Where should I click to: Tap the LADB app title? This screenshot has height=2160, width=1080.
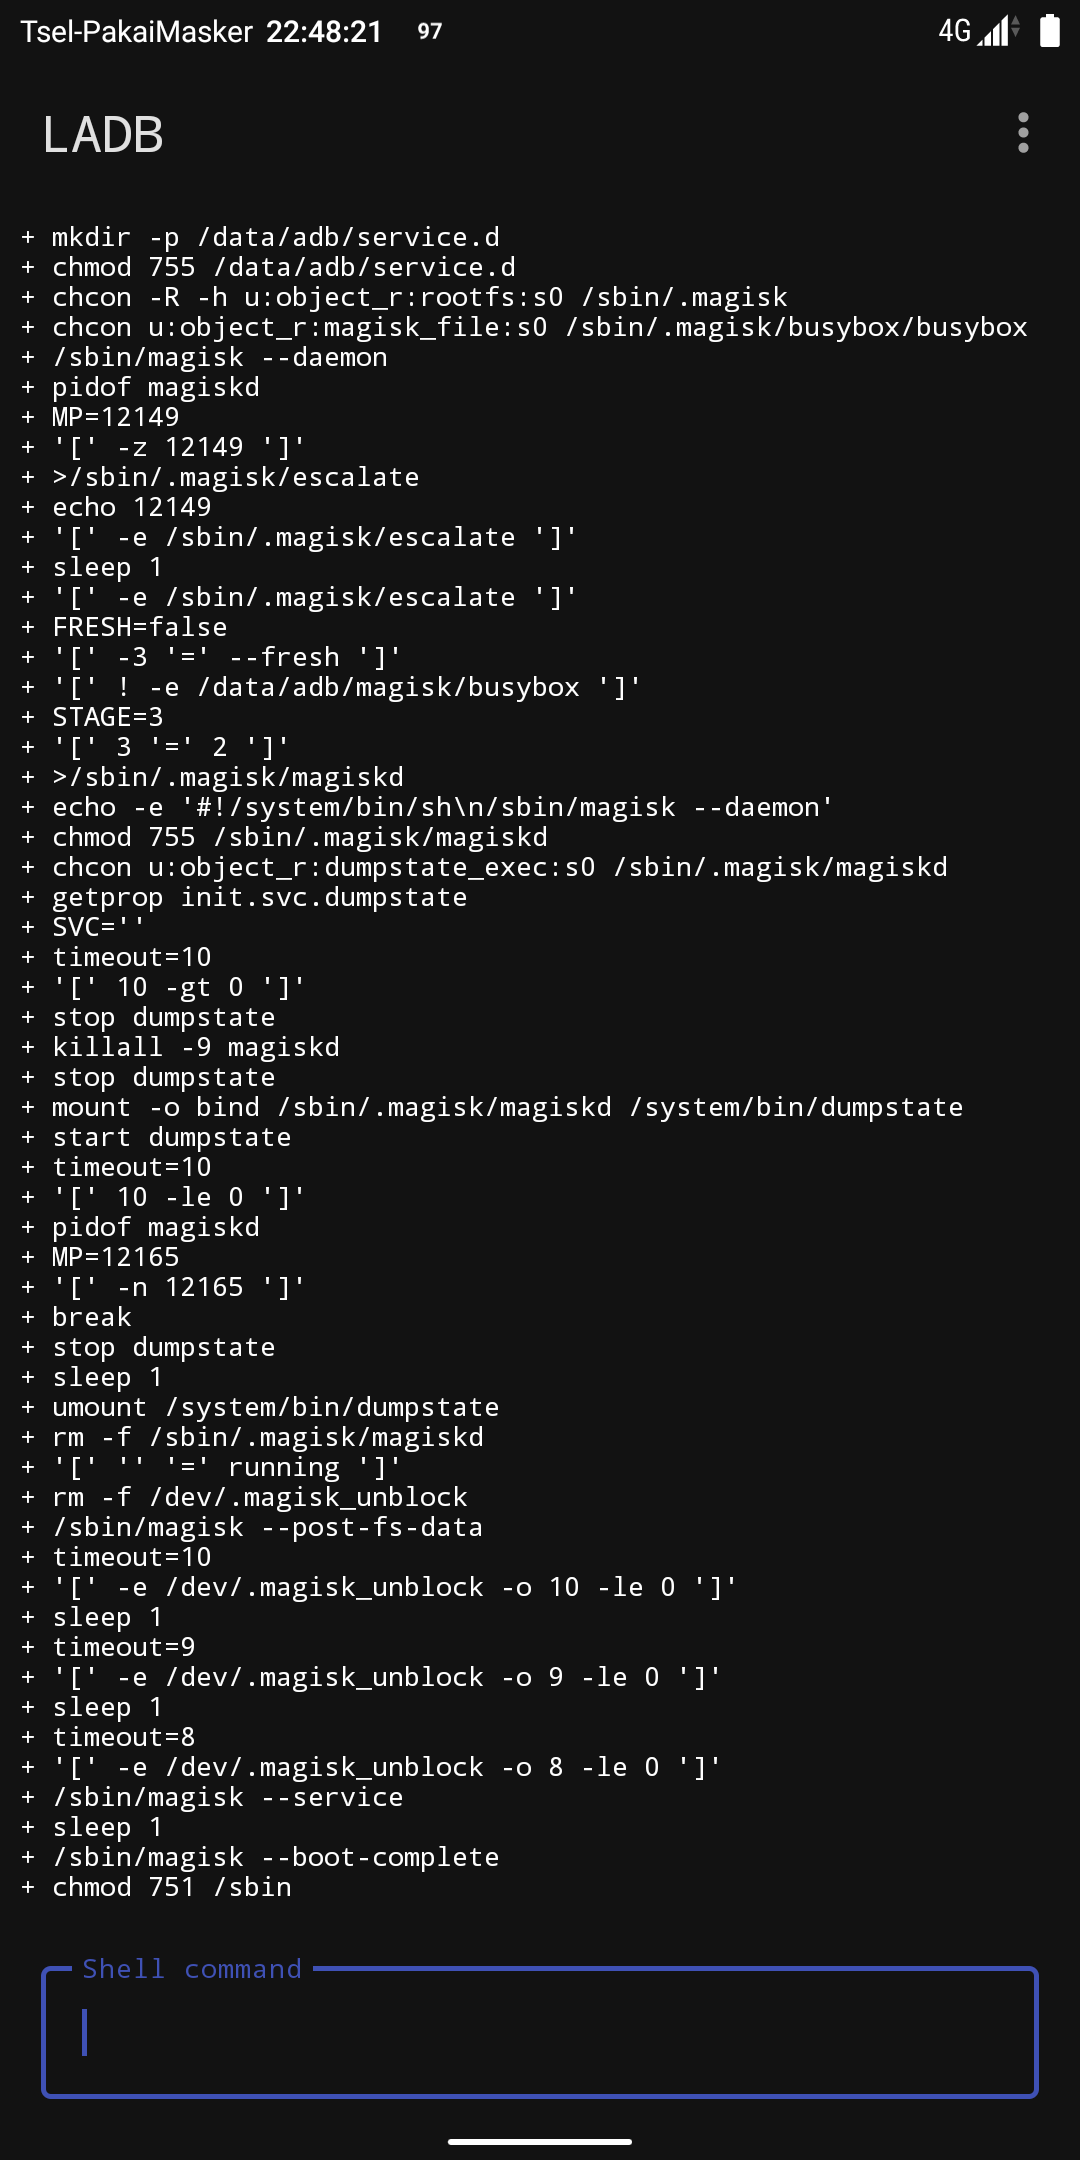(x=103, y=135)
